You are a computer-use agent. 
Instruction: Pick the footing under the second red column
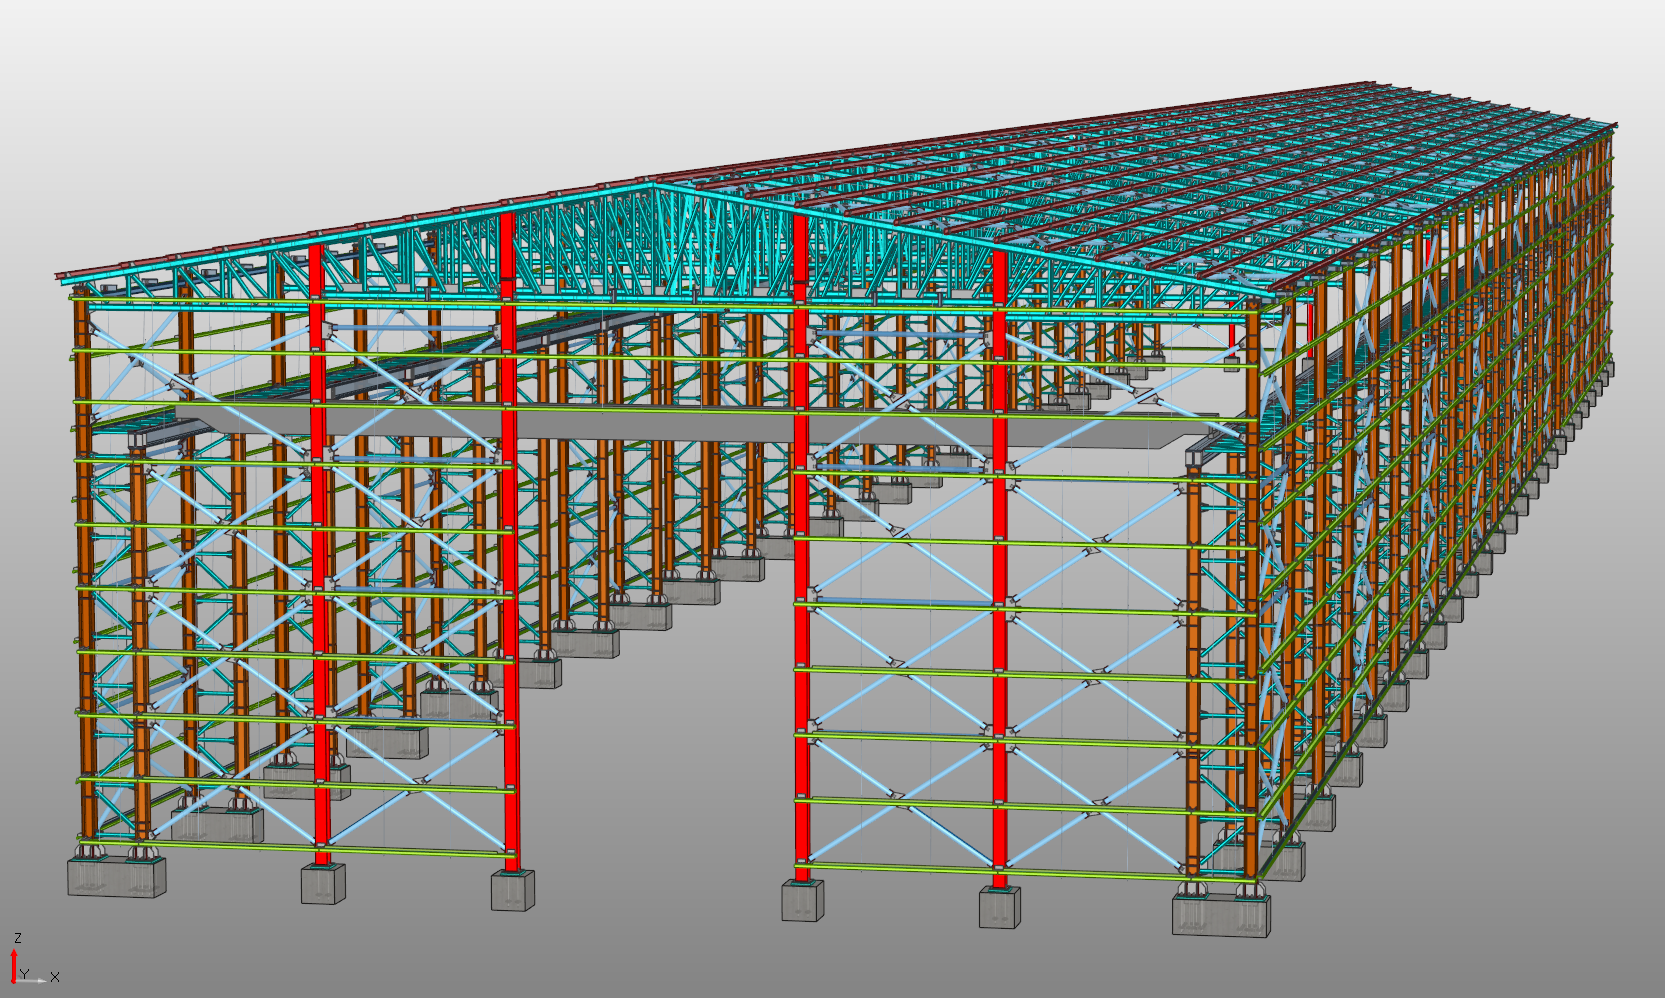click(512, 890)
